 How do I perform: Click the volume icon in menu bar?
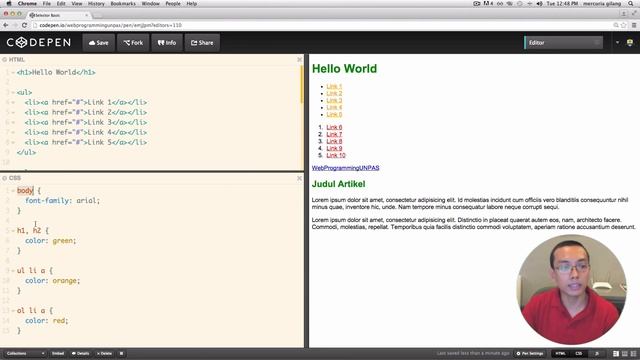tap(539, 3)
